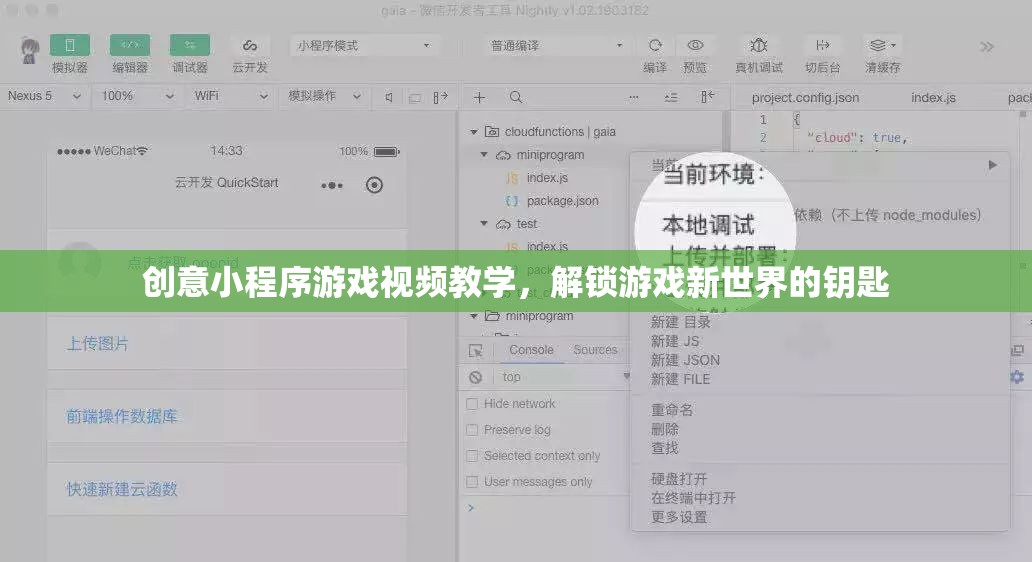Click the 切后台 switch background icon

(x=823, y=45)
